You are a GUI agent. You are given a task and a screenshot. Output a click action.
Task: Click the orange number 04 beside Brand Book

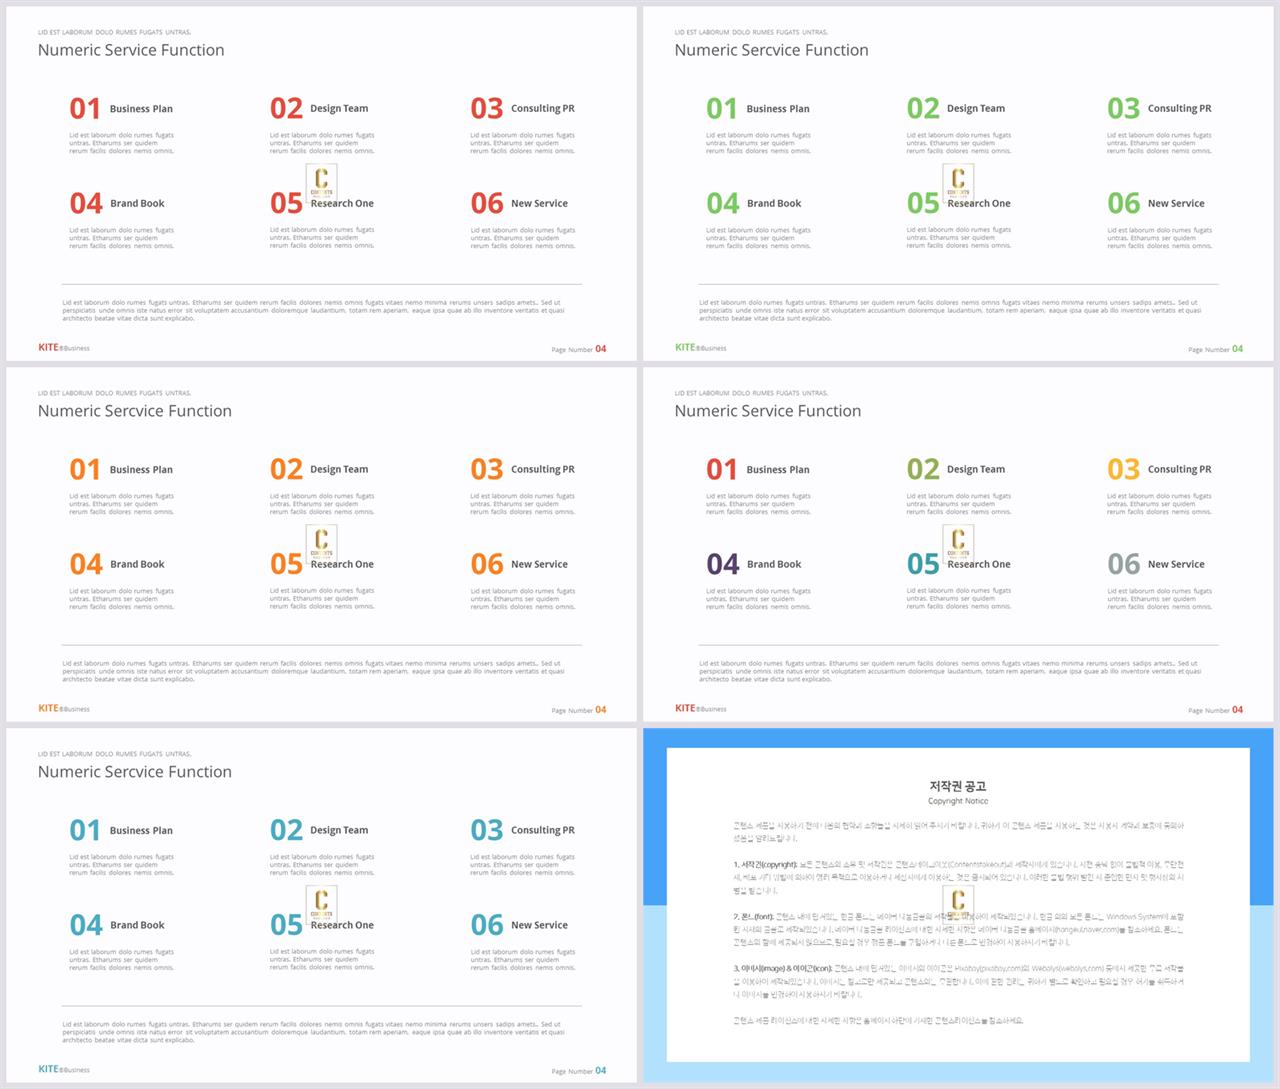point(86,564)
